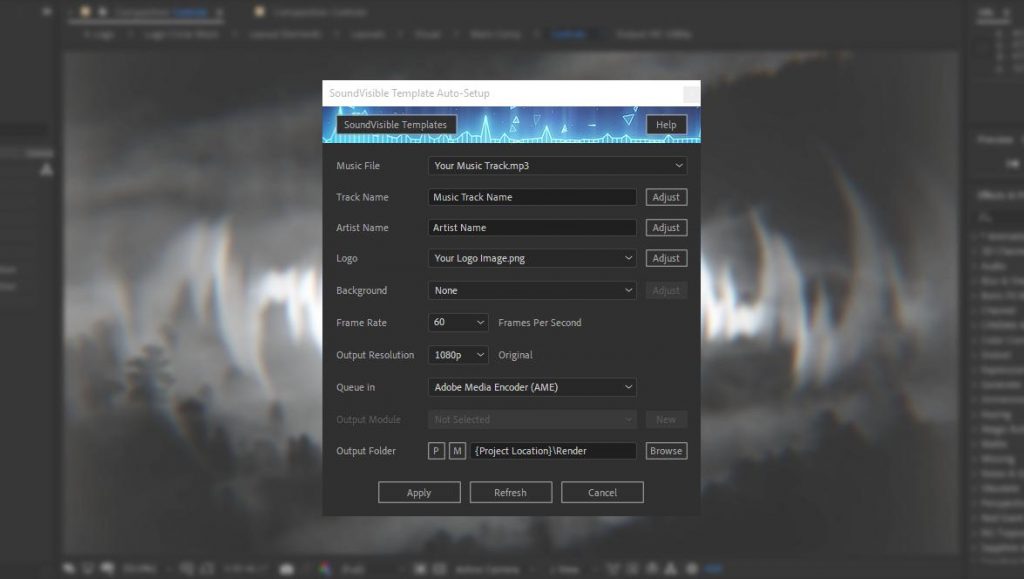Open the Queue in Adobe Media Encoder dropdown

pos(532,387)
